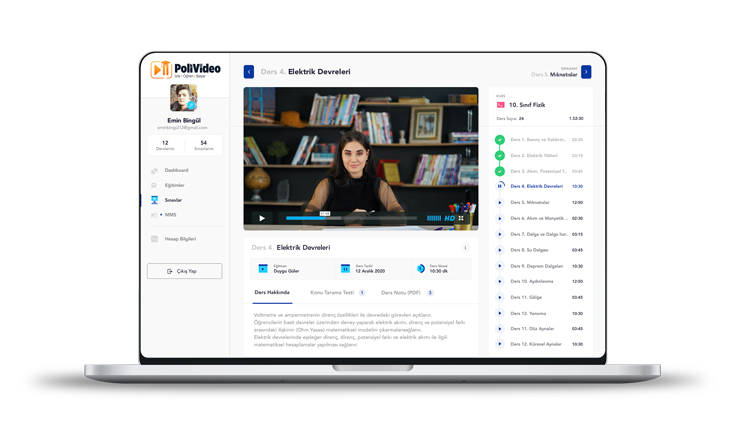This screenshot has width=737, height=424.
Task: Switch to the Konu Tarama Testi tab
Action: coord(333,293)
